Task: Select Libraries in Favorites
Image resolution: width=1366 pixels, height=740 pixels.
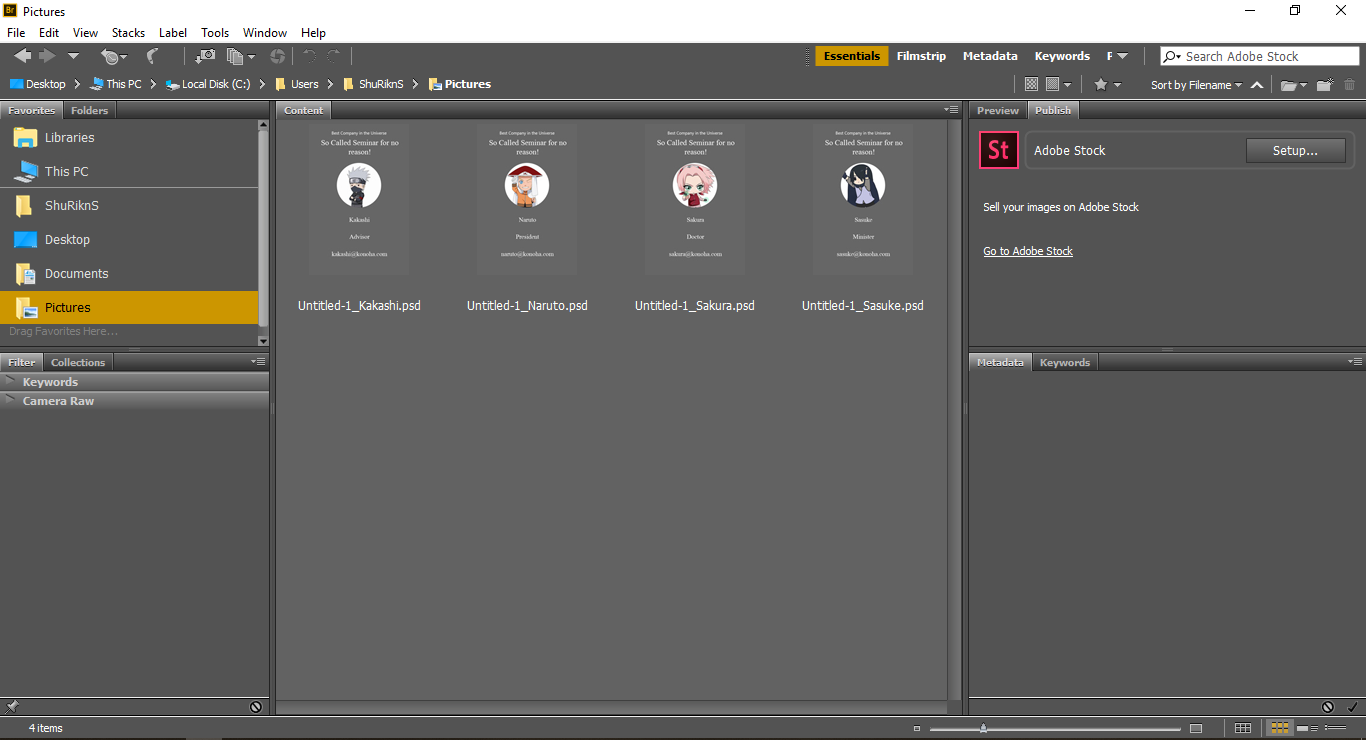Action: point(129,138)
